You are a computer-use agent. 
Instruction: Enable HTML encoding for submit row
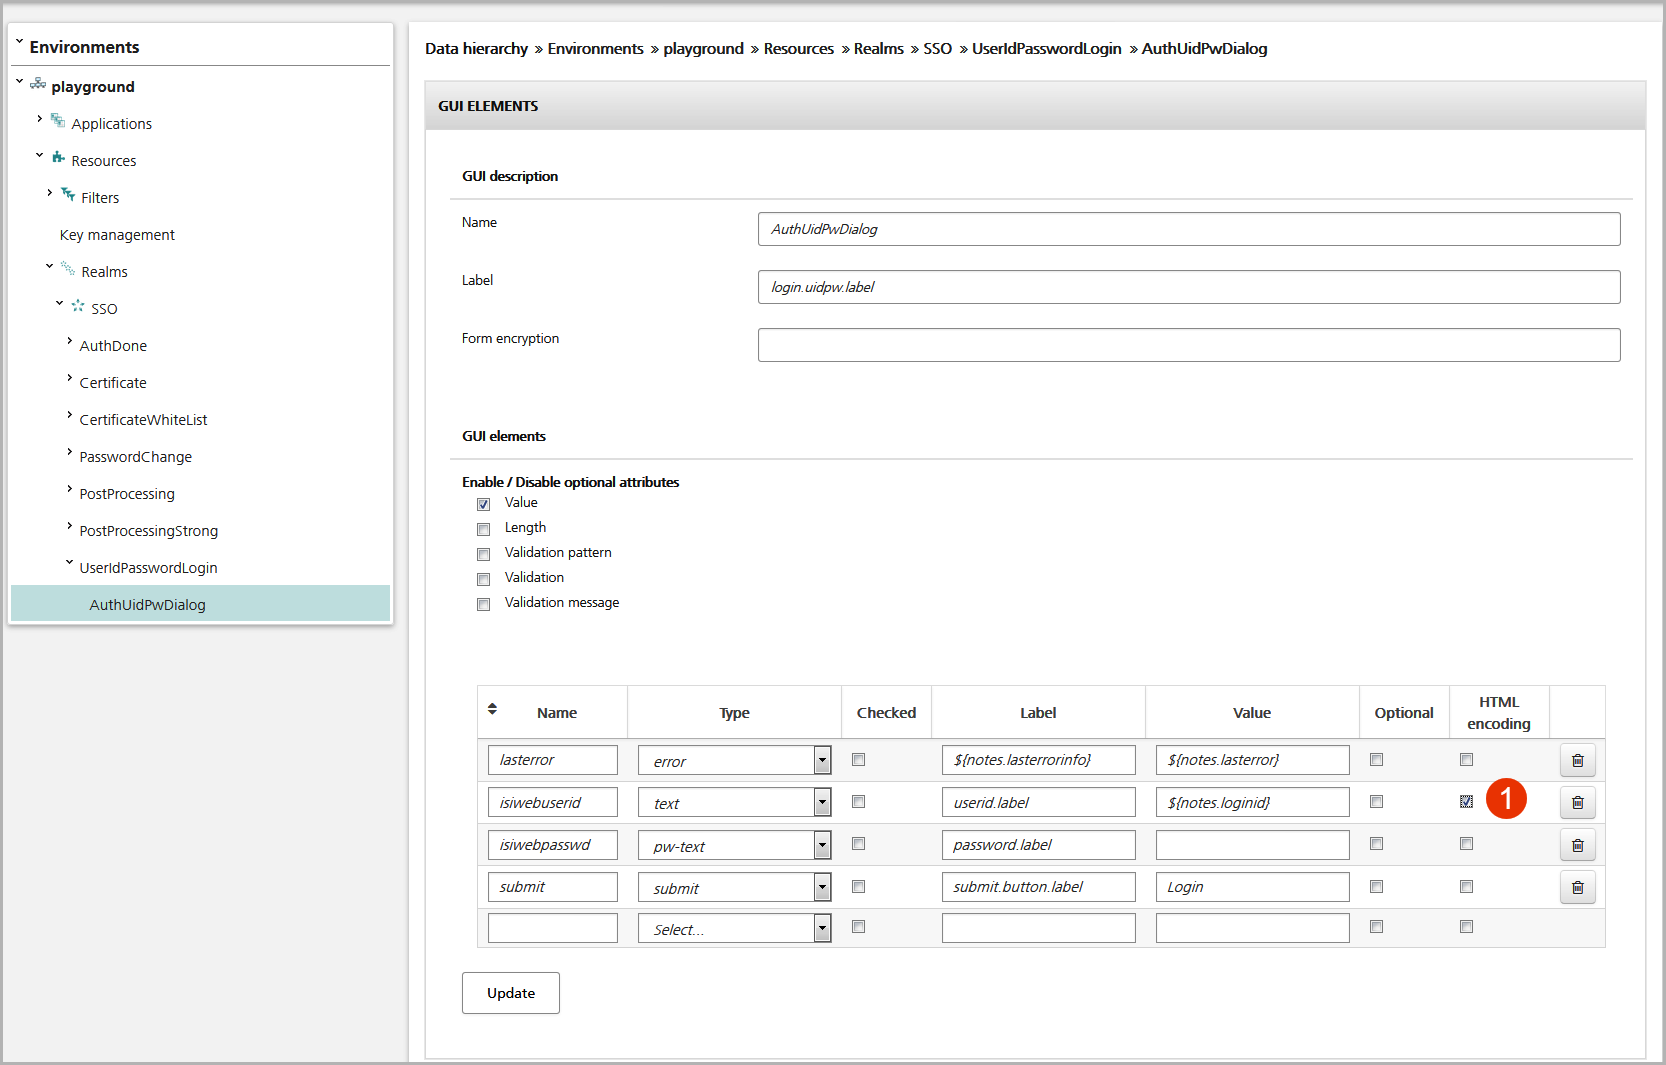coord(1466,886)
